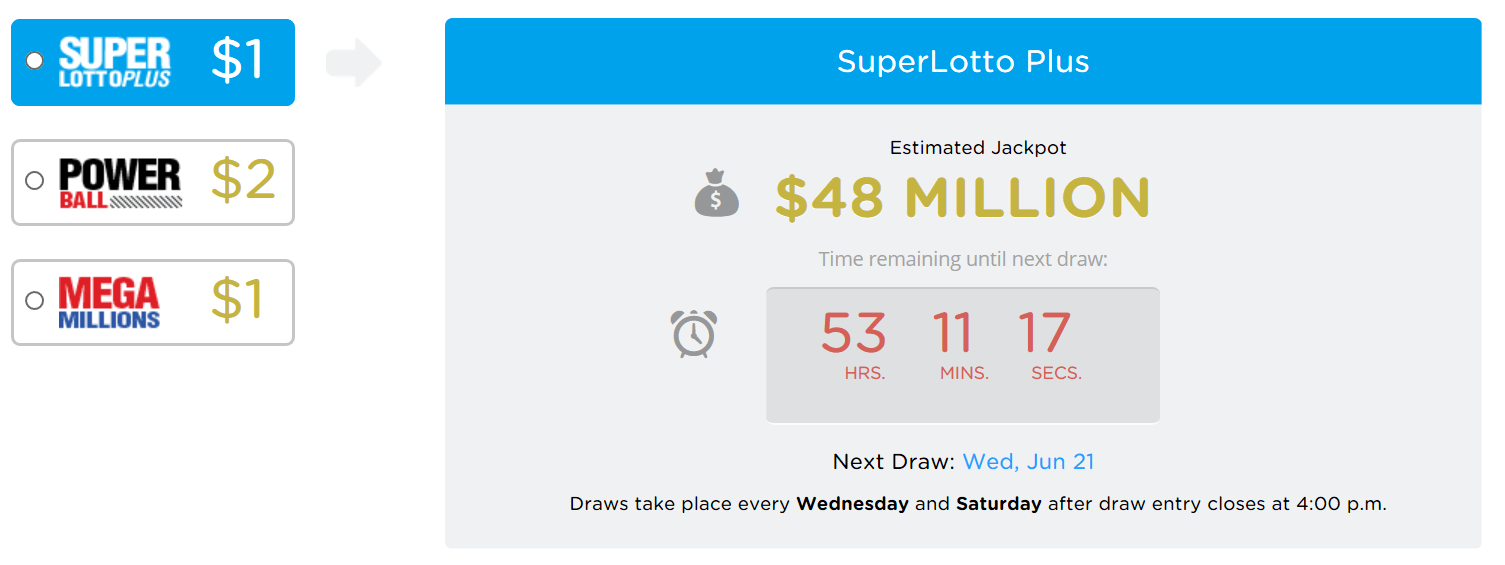Click the $48 MILLION jackpot amount
This screenshot has height=565, width=1505.
pos(962,197)
